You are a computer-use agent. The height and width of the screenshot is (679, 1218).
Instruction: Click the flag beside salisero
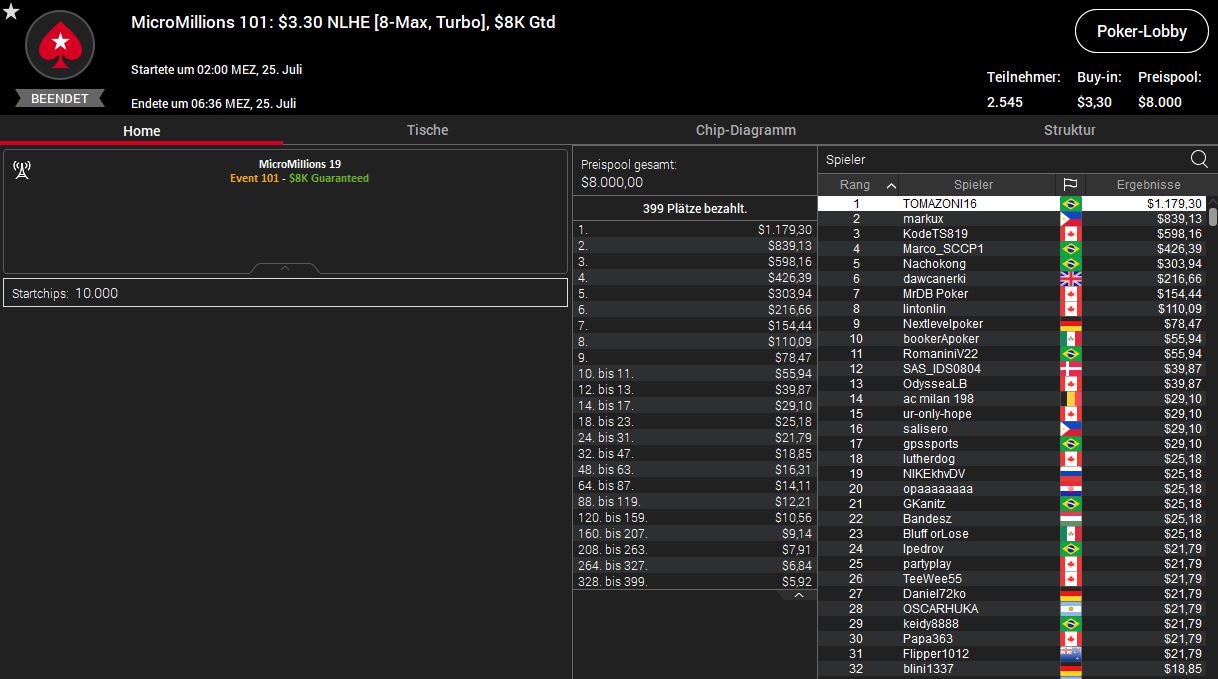tap(1070, 429)
